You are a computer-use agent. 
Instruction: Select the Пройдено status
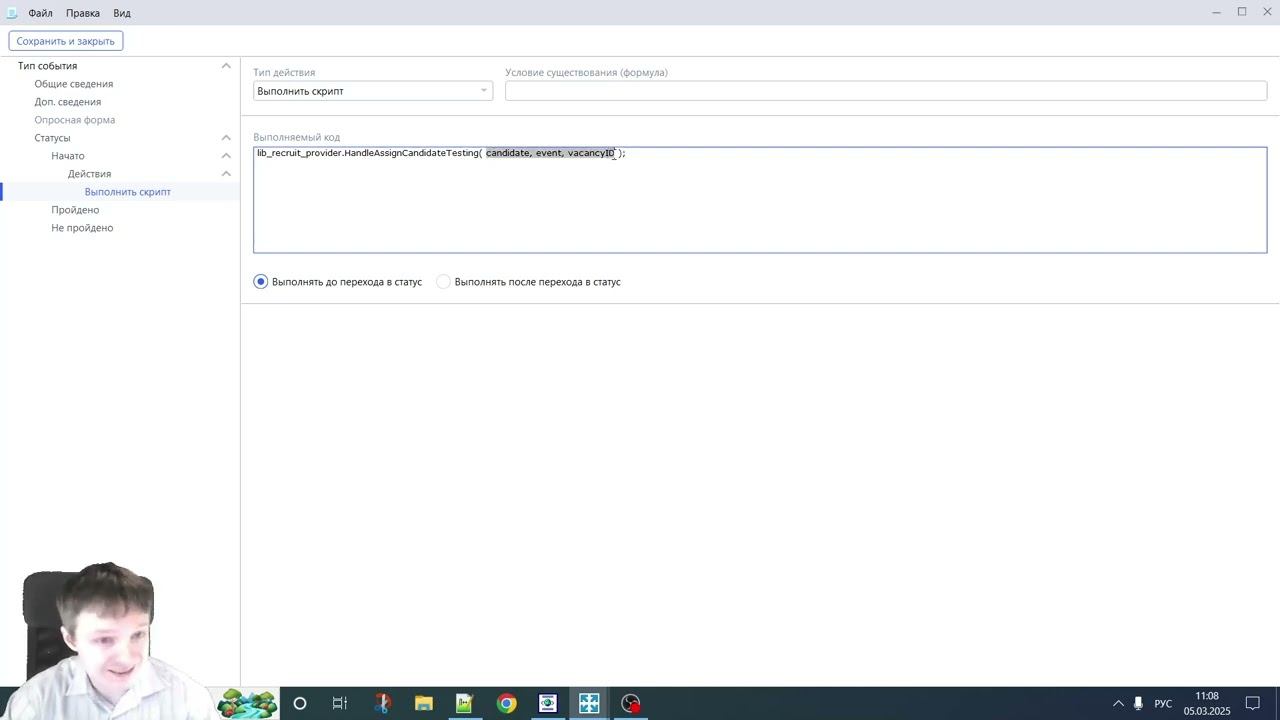(x=75, y=210)
